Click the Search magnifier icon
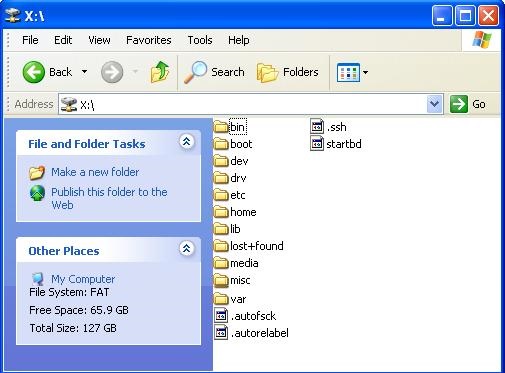 195,72
